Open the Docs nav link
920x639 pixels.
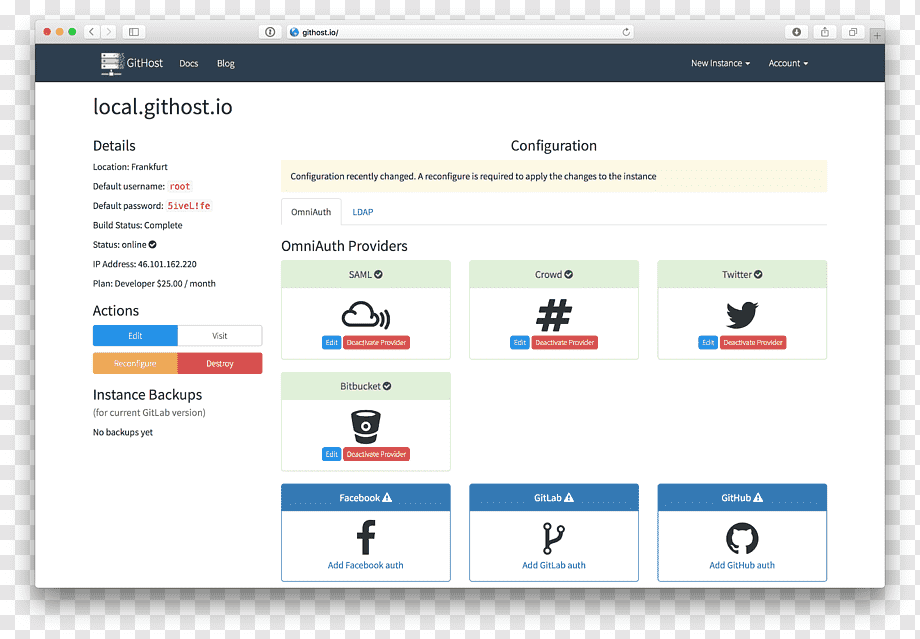click(x=188, y=63)
